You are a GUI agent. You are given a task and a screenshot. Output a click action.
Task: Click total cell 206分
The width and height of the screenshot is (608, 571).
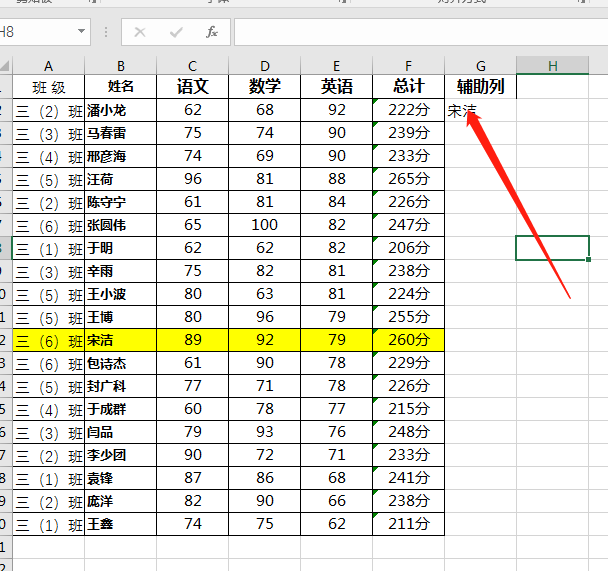point(408,248)
